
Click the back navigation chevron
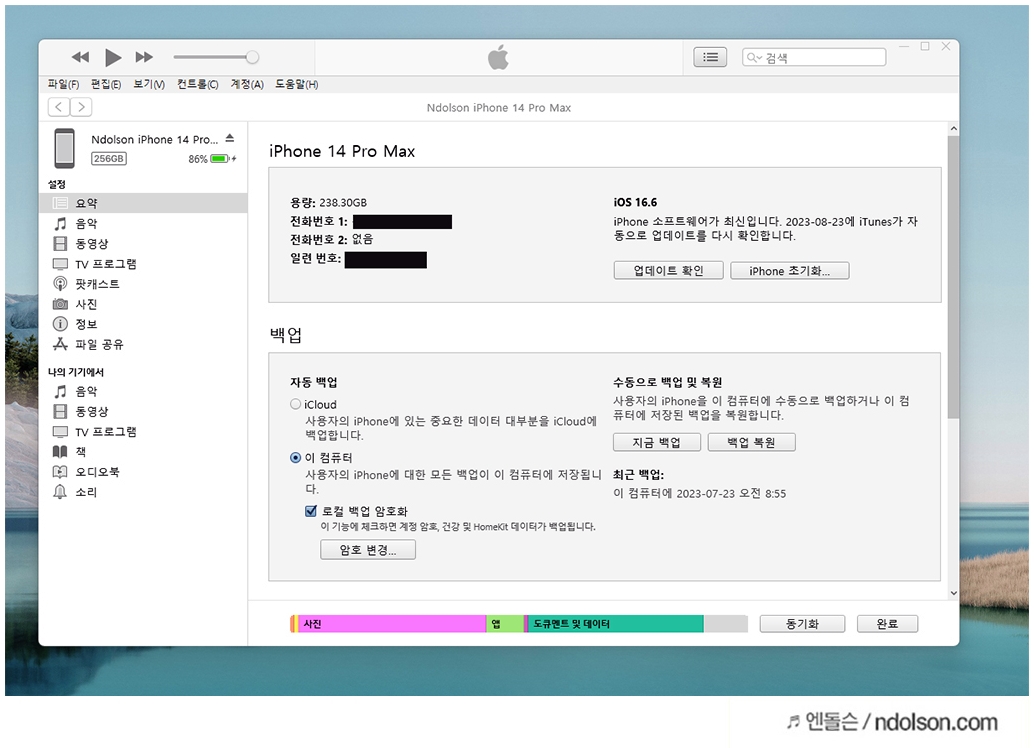pos(59,107)
